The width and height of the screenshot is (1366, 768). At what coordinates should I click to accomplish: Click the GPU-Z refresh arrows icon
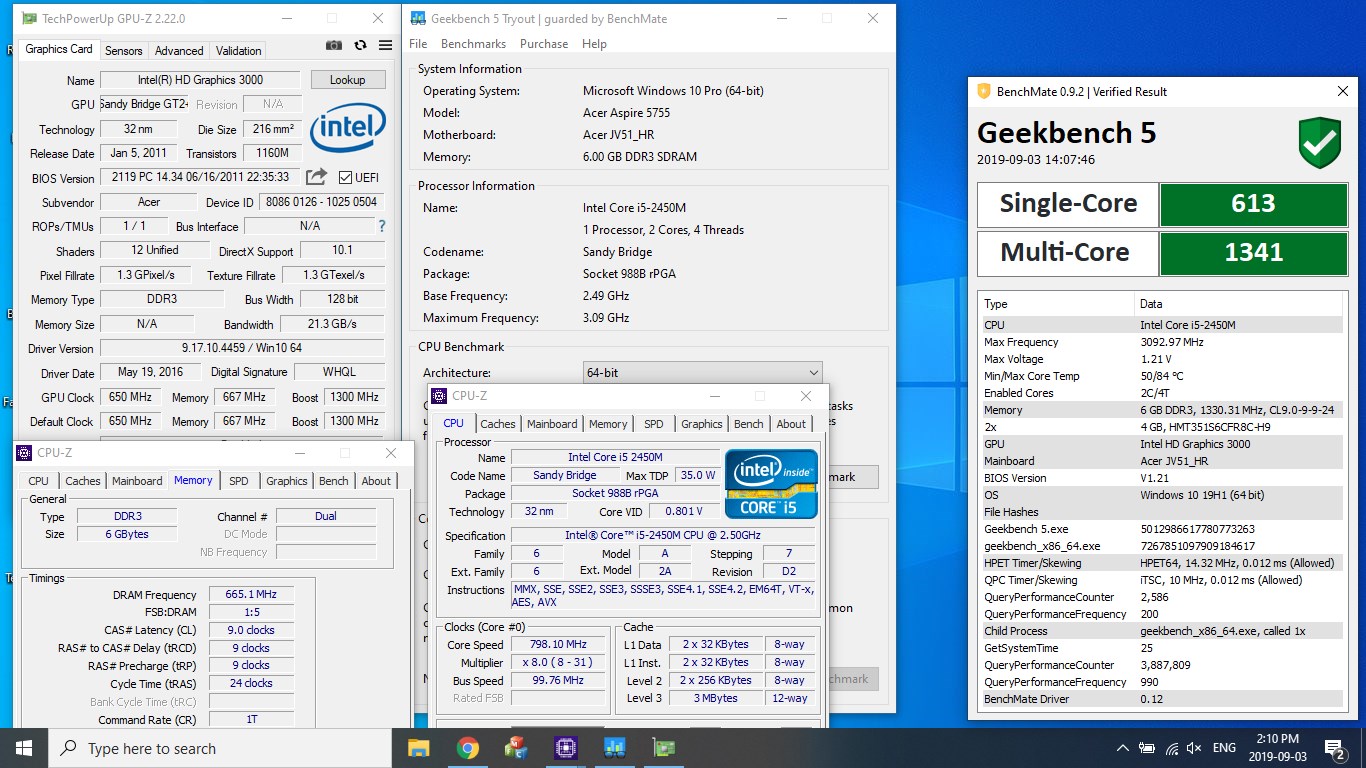pyautogui.click(x=360, y=45)
